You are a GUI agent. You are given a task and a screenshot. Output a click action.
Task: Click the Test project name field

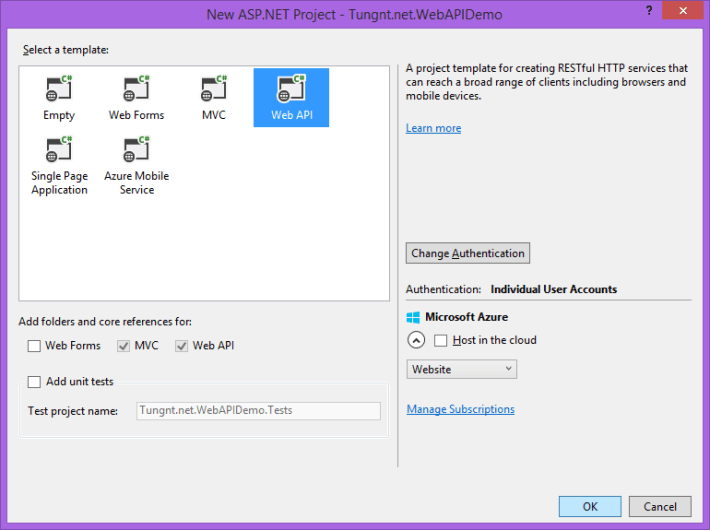[259, 410]
